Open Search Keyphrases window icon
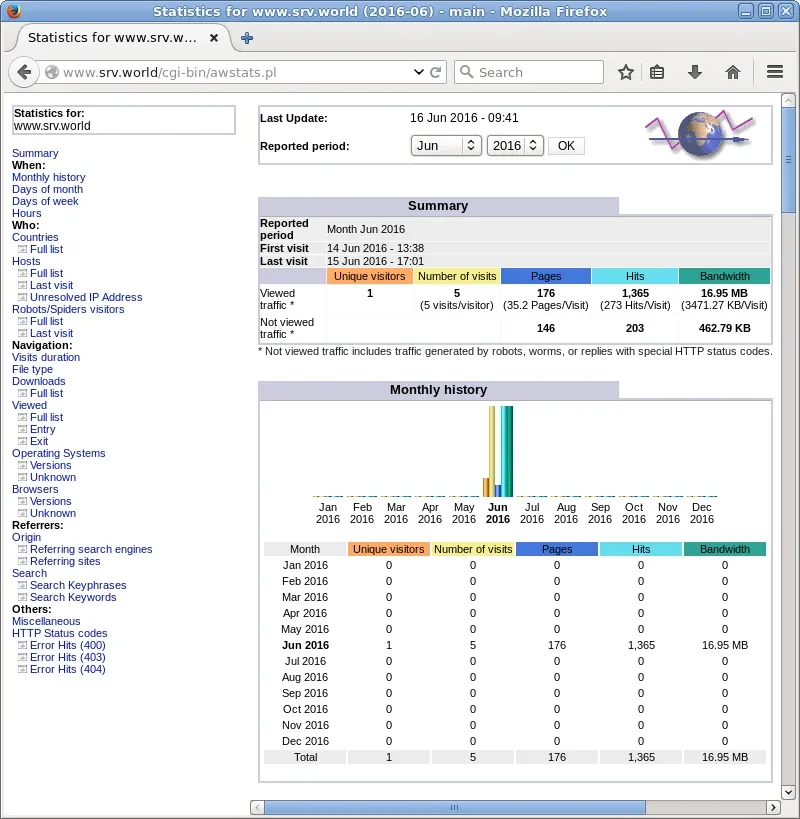This screenshot has height=819, width=800. point(22,586)
